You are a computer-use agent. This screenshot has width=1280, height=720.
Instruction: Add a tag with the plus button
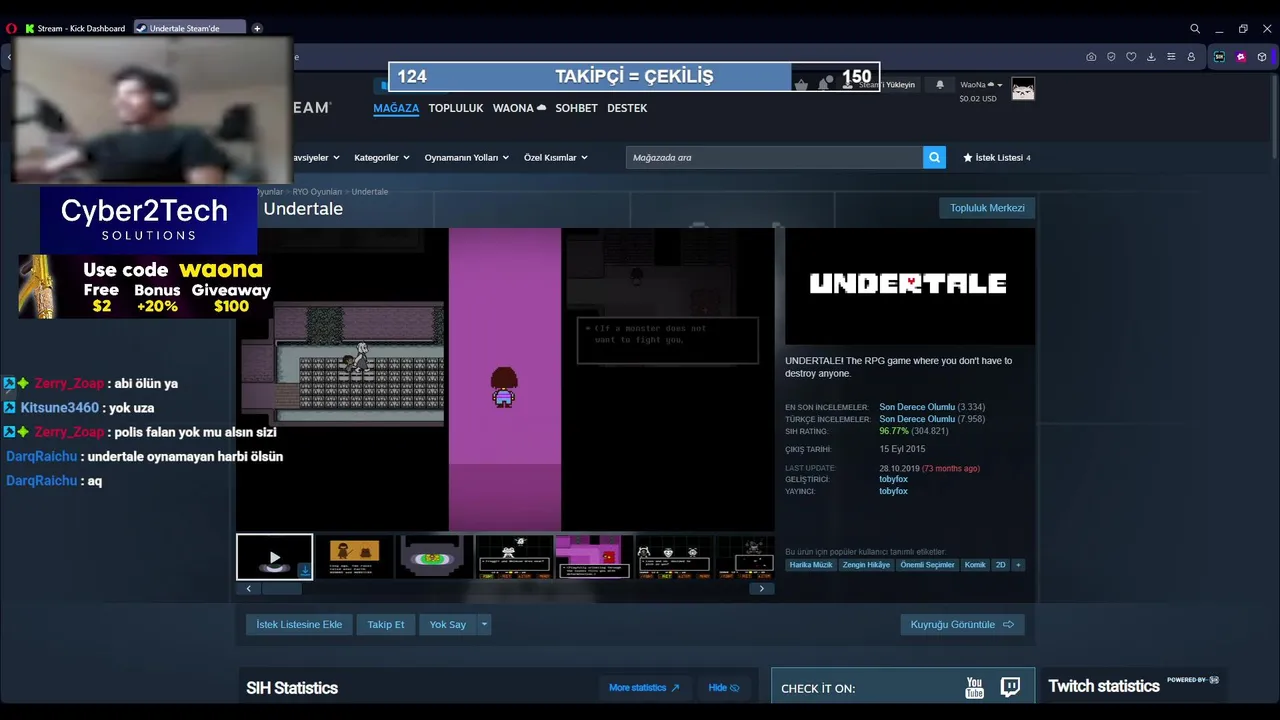click(x=1018, y=565)
